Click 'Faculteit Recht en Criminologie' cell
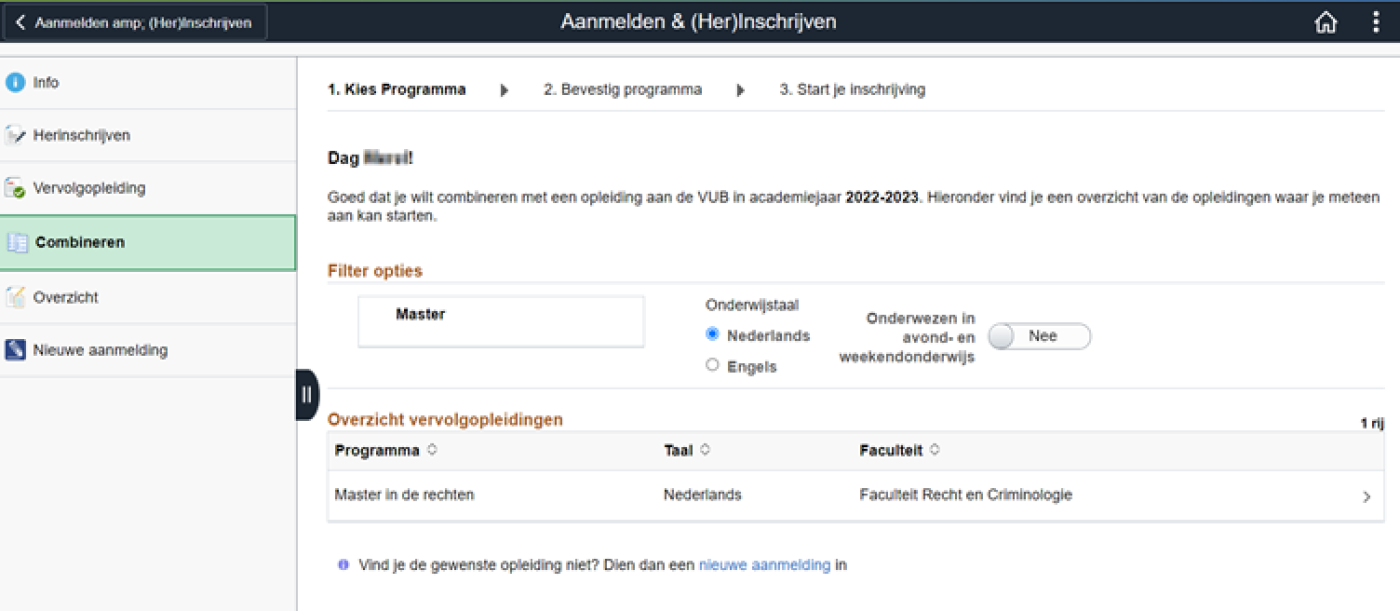This screenshot has height=611, width=1400. (x=966, y=495)
